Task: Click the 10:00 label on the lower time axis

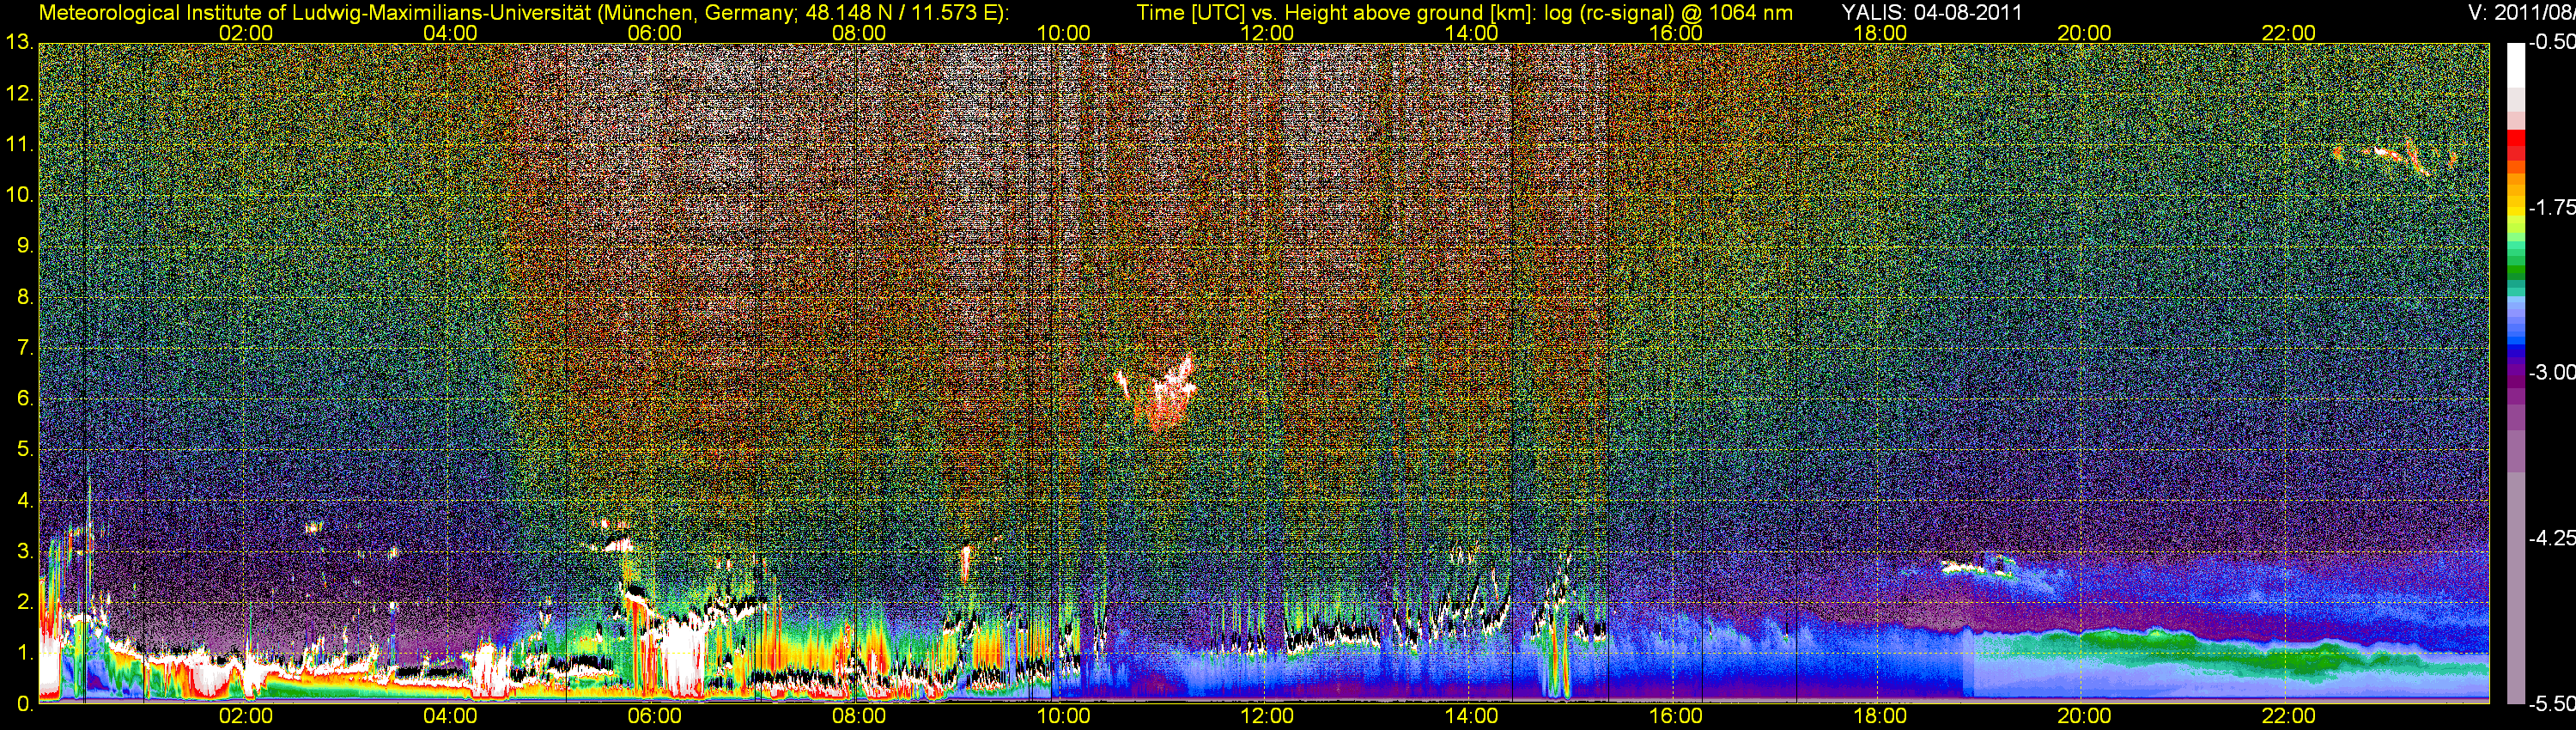Action: coord(1063,716)
